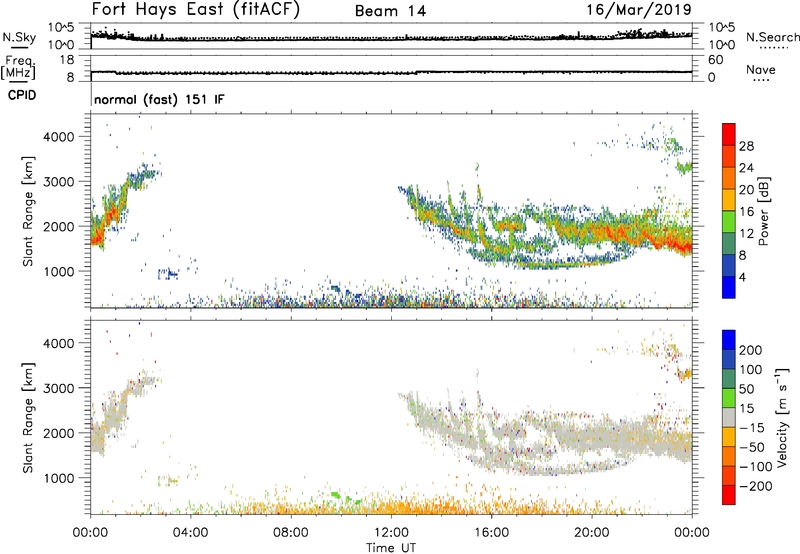The image size is (800, 554).
Task: Click the 'Power [dB]' color bar title
Action: pos(763,211)
